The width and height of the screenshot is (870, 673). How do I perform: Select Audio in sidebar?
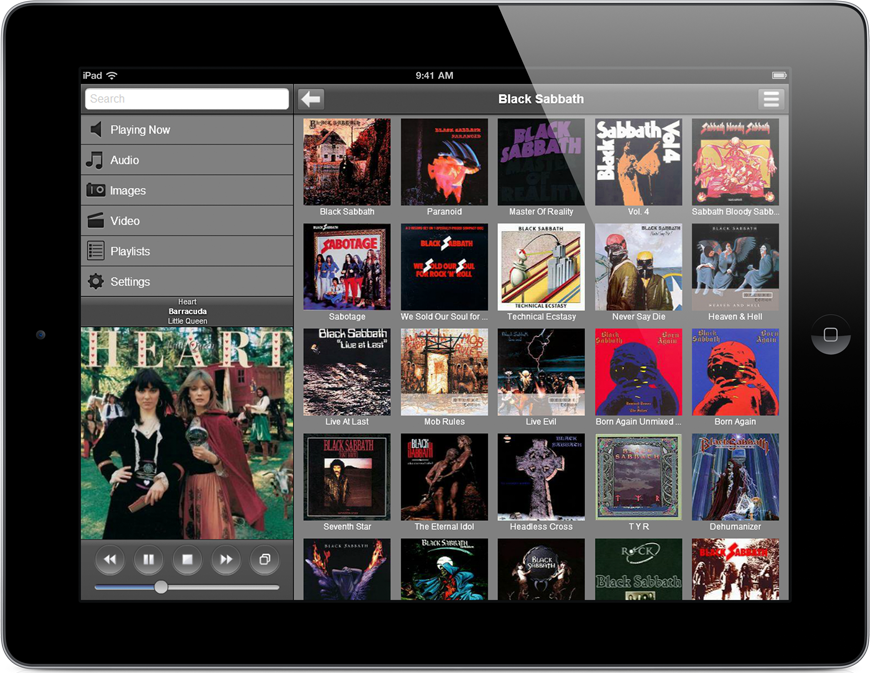[187, 160]
